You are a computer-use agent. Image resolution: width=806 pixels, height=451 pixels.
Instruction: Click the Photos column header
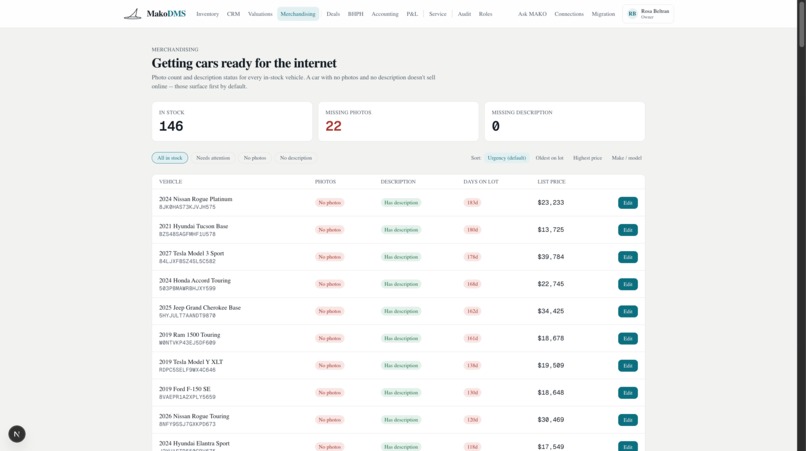tap(325, 182)
